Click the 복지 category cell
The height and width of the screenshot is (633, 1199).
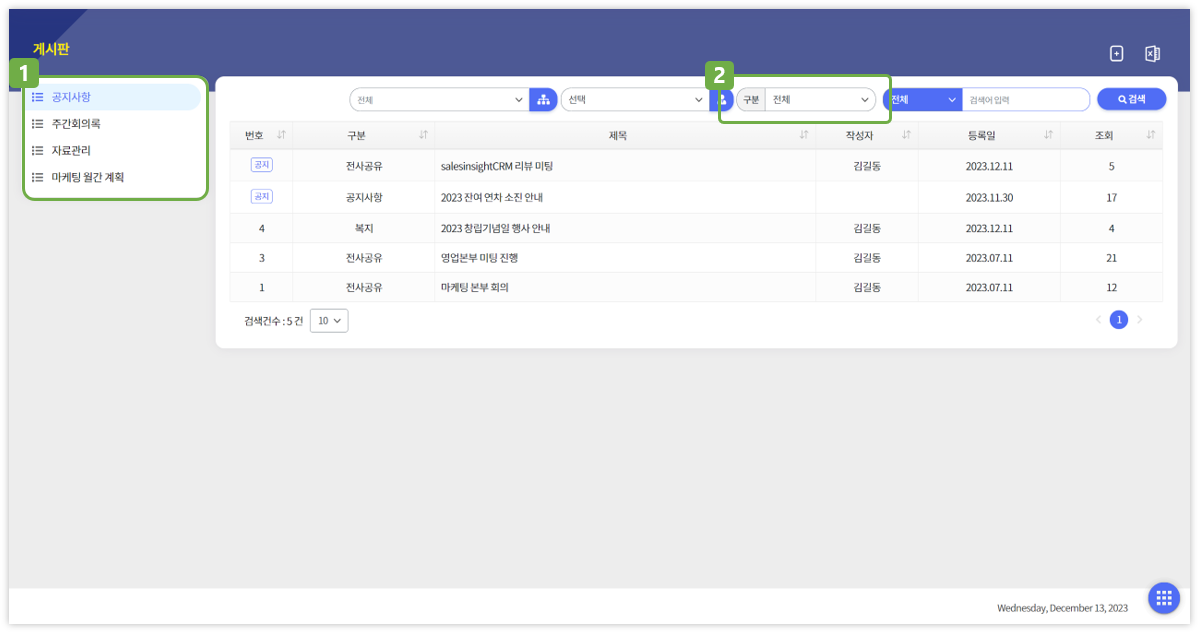pos(364,229)
